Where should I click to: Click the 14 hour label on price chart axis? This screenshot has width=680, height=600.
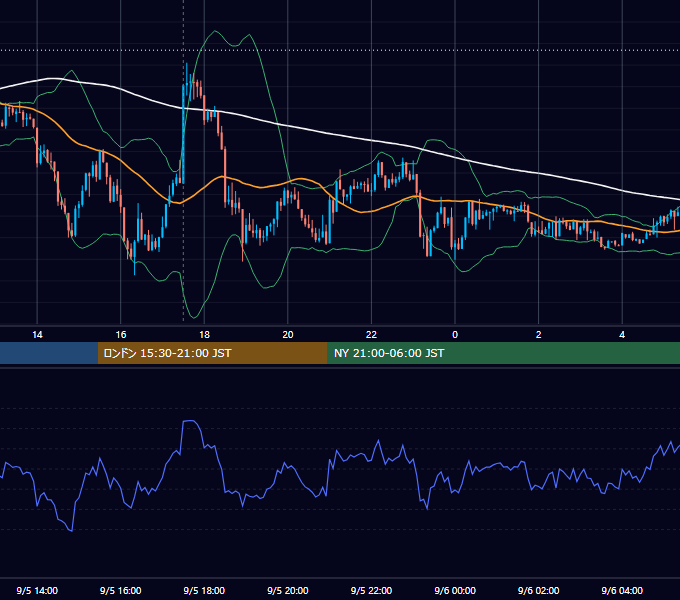37,335
